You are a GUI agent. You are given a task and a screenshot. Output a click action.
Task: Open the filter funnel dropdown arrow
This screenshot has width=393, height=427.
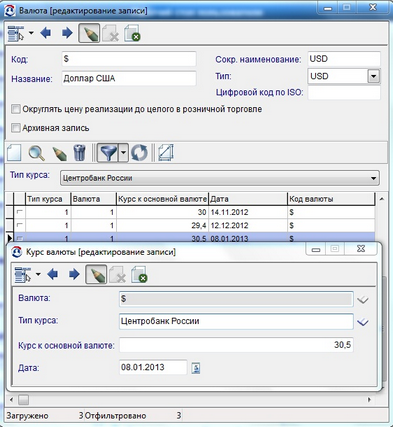pos(123,153)
